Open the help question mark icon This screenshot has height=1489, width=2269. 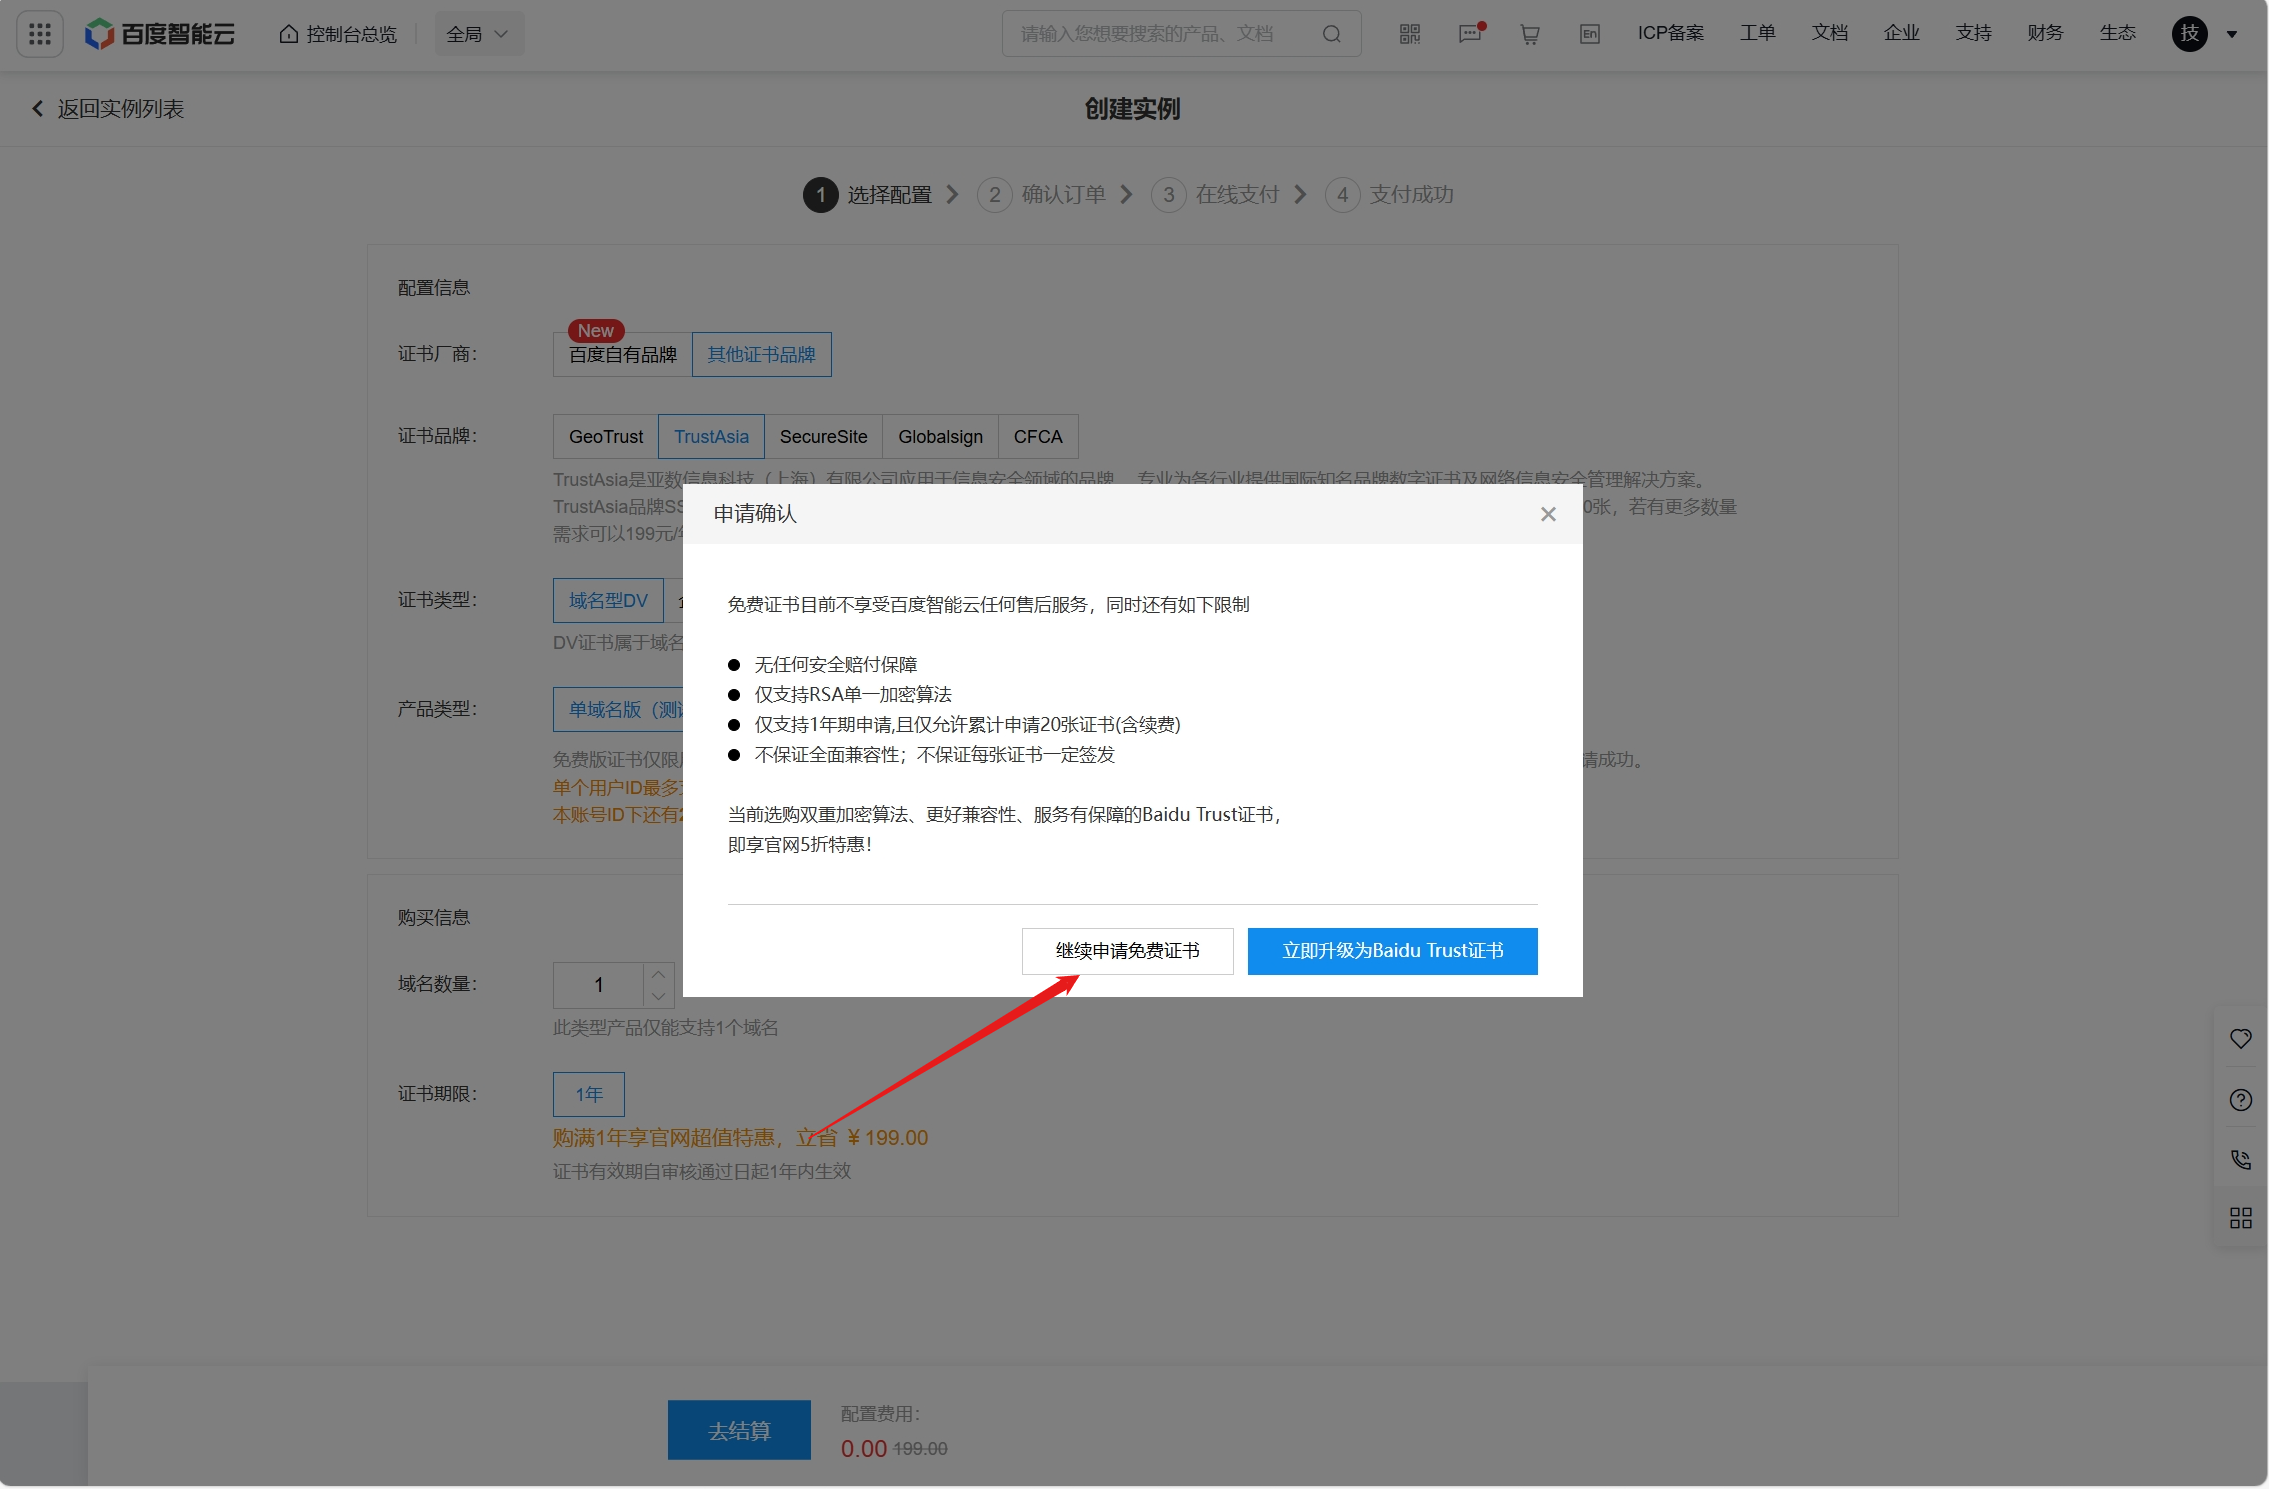point(2241,1100)
